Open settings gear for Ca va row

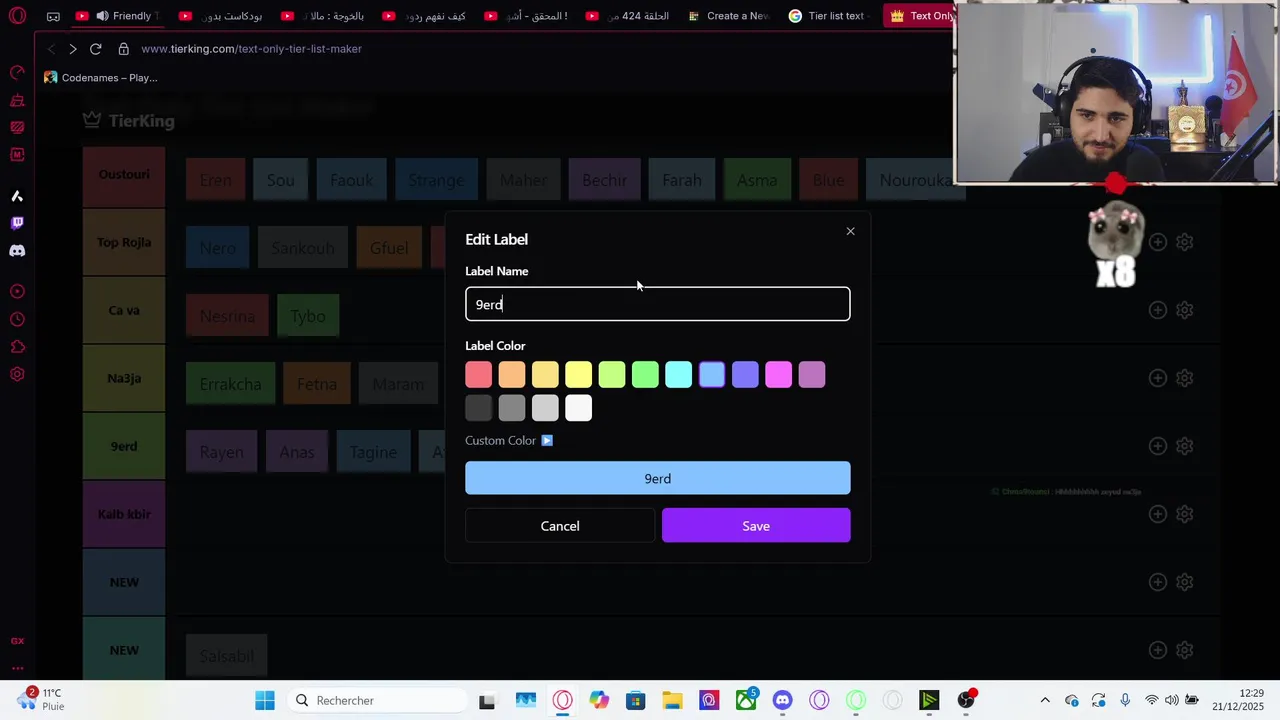coord(1185,310)
